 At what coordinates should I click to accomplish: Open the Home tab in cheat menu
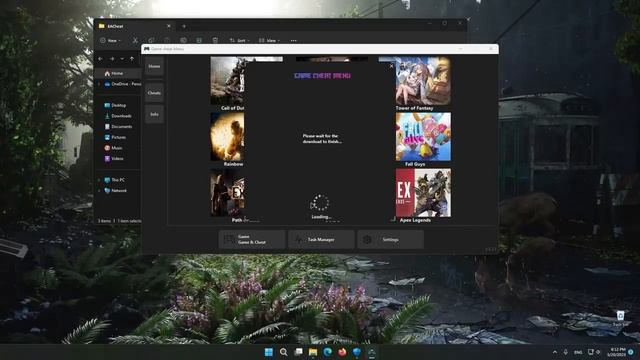(154, 66)
